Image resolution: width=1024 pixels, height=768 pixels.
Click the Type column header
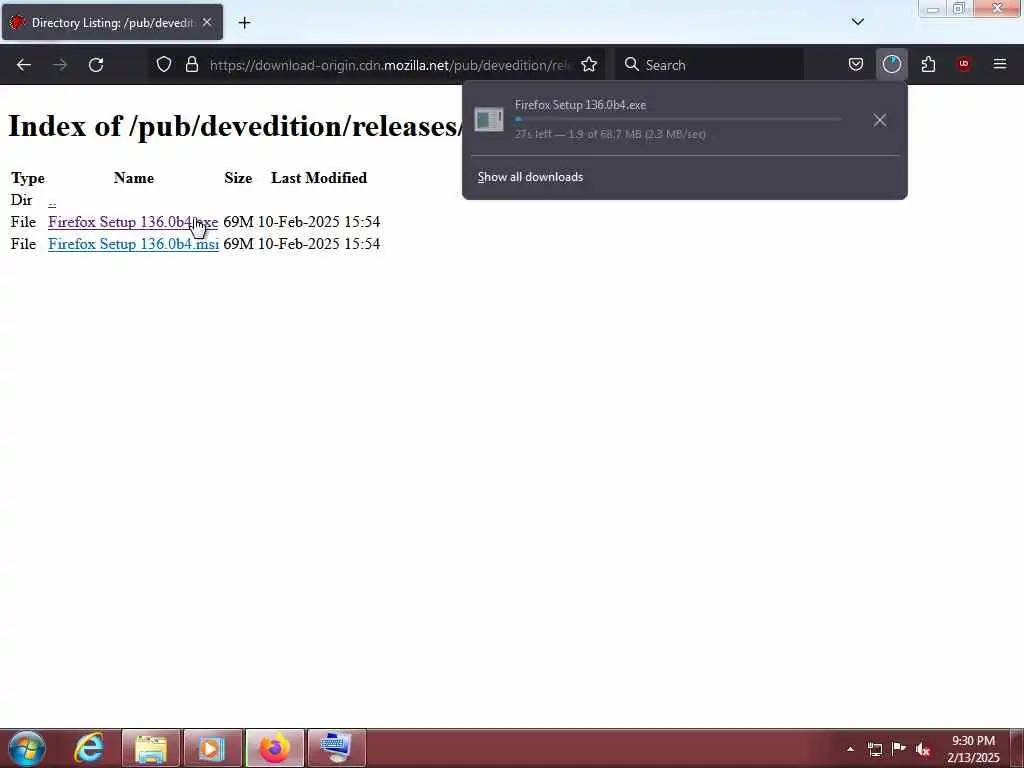coord(27,178)
